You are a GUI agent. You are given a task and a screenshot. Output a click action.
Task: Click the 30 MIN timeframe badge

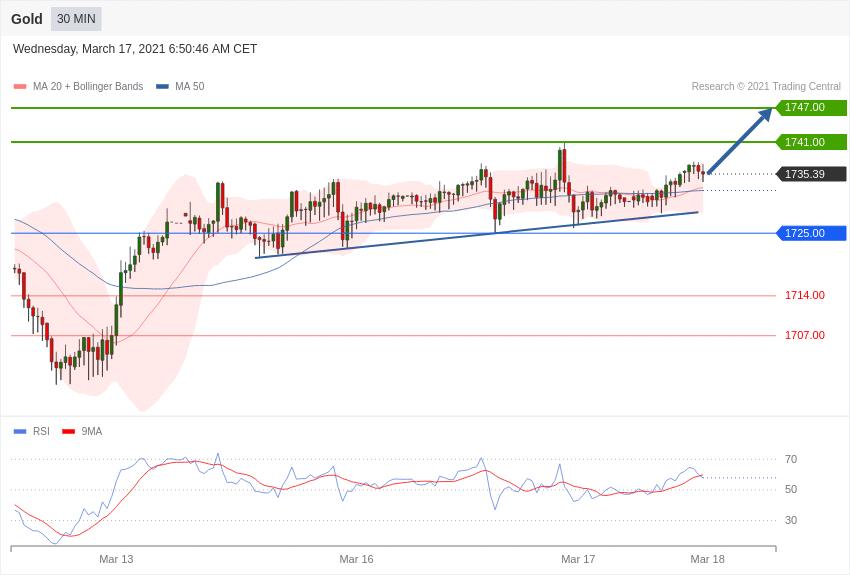tap(76, 19)
